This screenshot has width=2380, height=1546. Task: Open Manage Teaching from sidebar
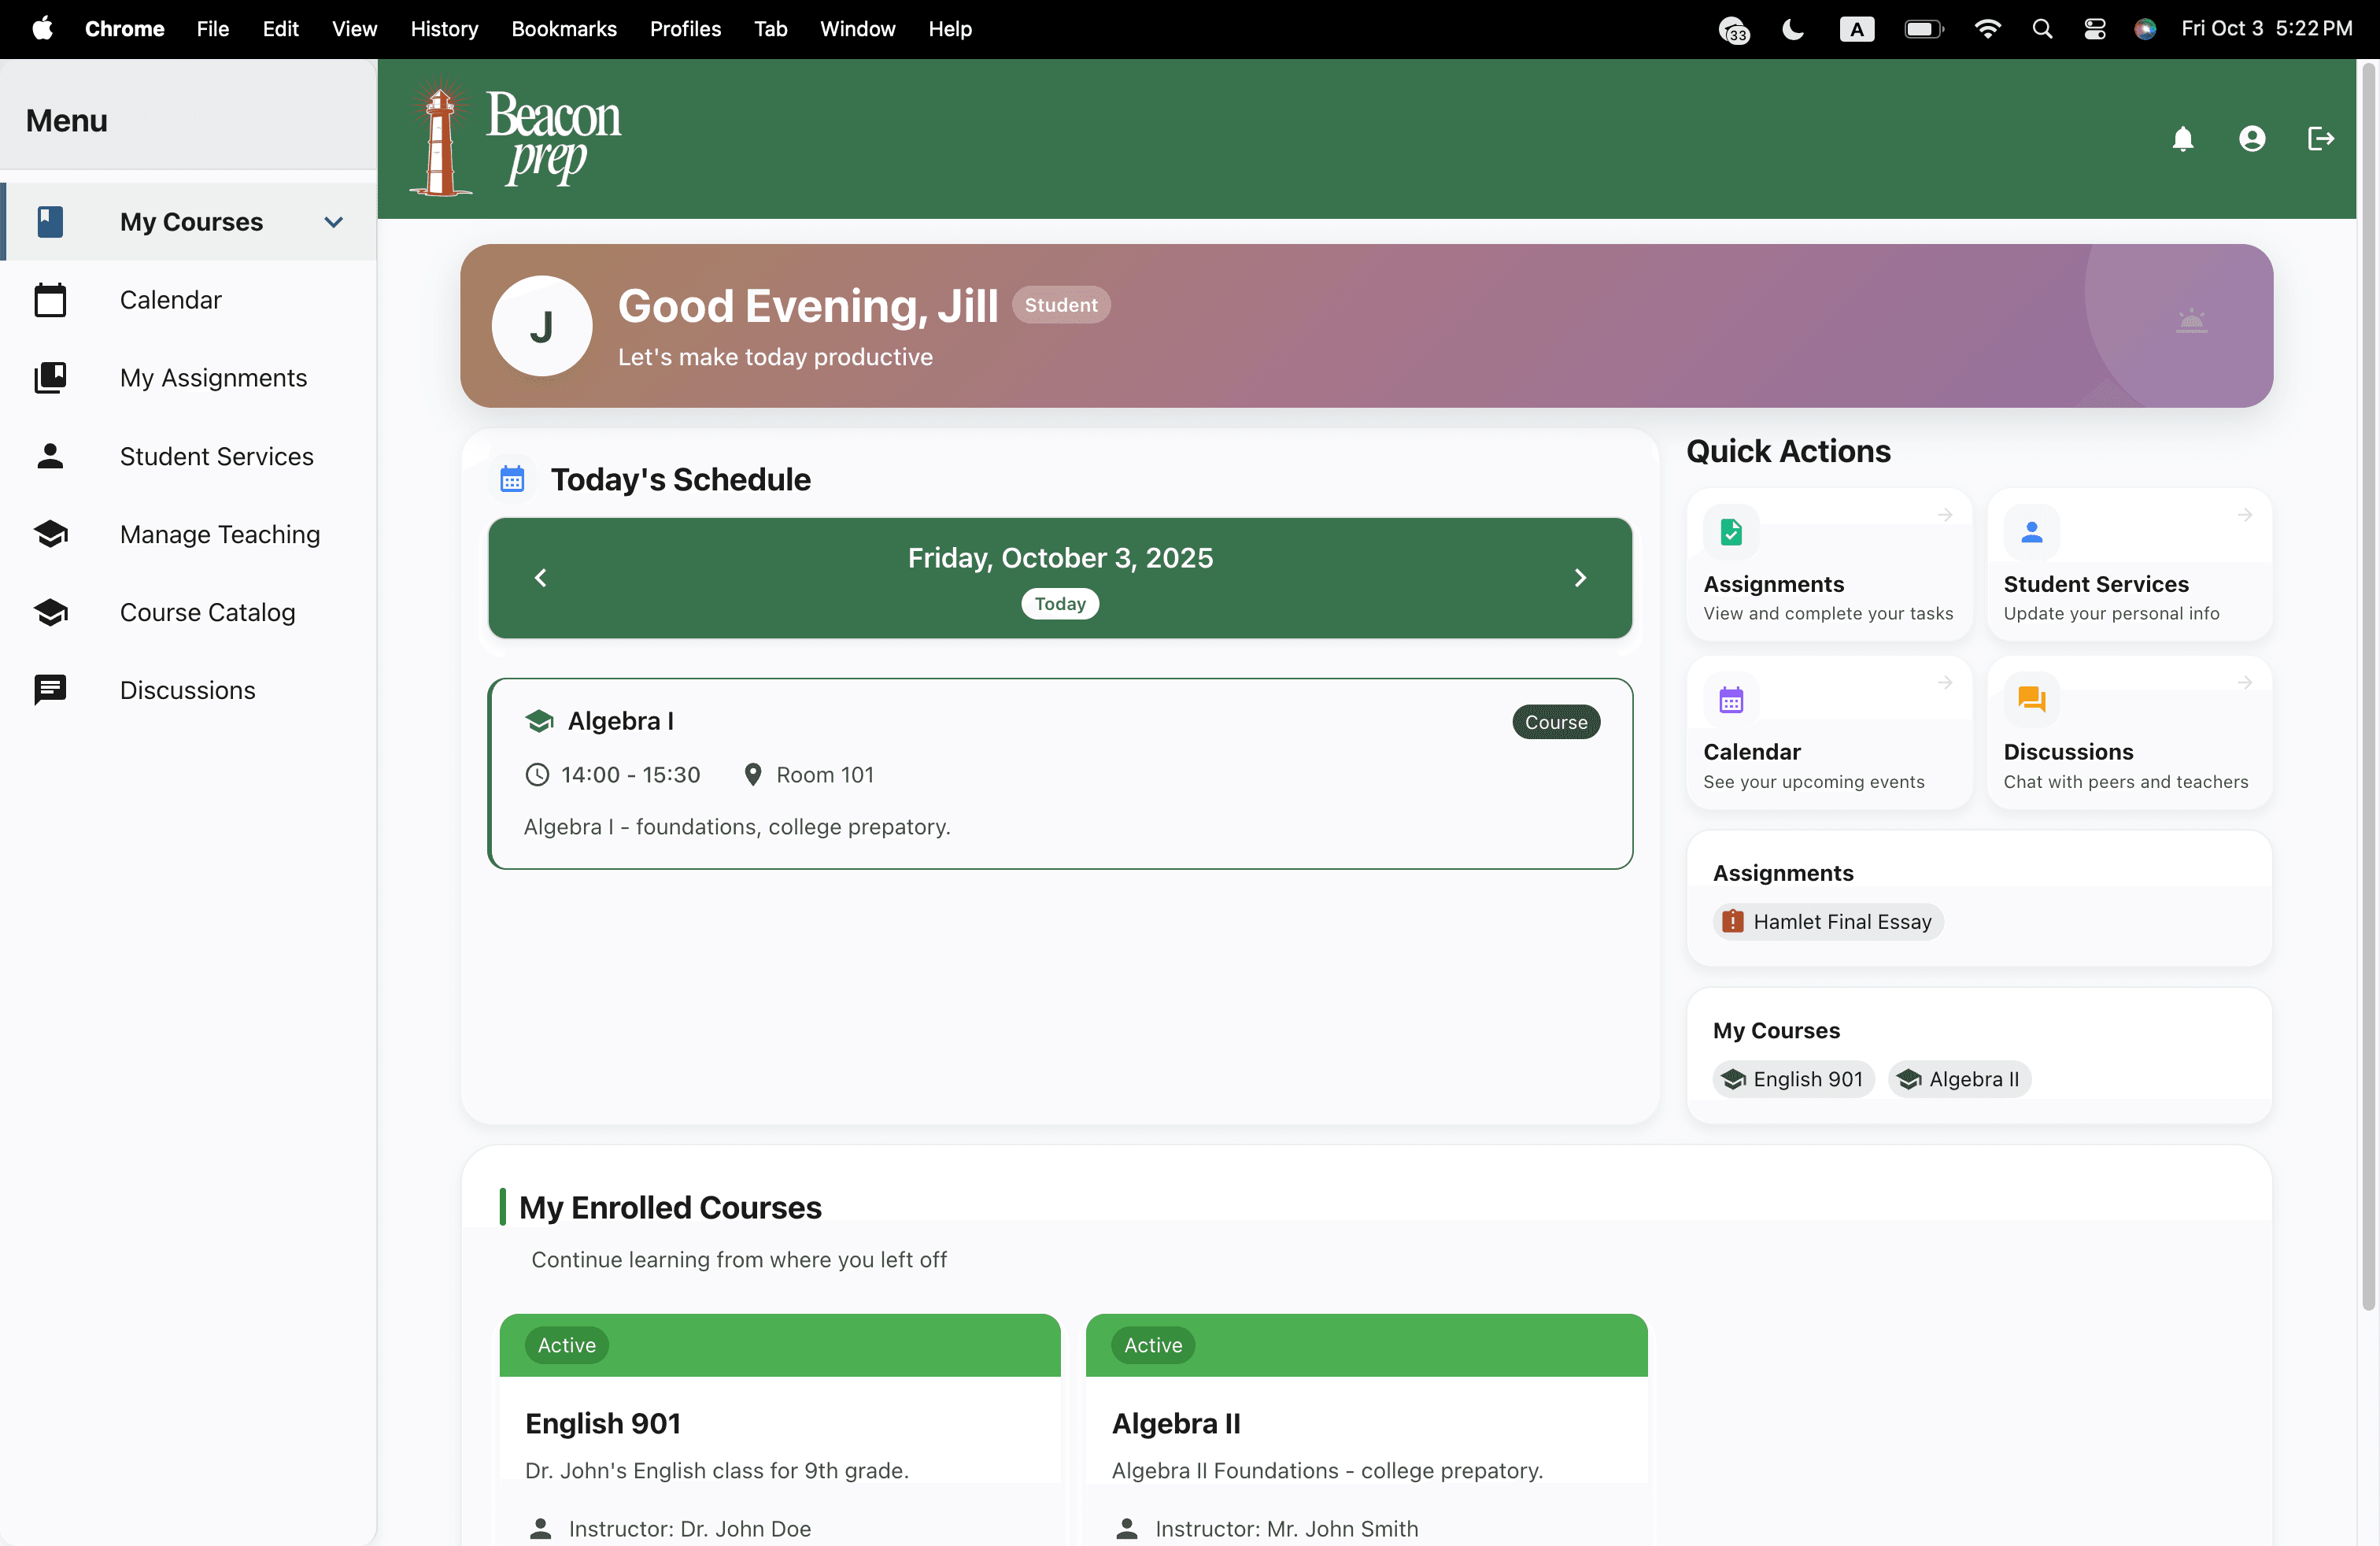coord(188,534)
